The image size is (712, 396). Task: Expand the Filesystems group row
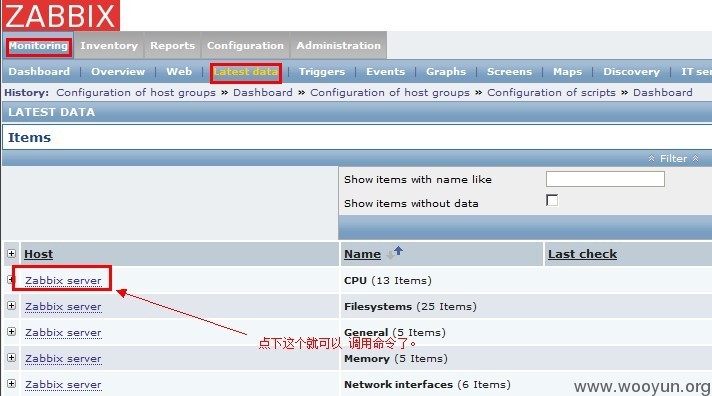point(11,306)
